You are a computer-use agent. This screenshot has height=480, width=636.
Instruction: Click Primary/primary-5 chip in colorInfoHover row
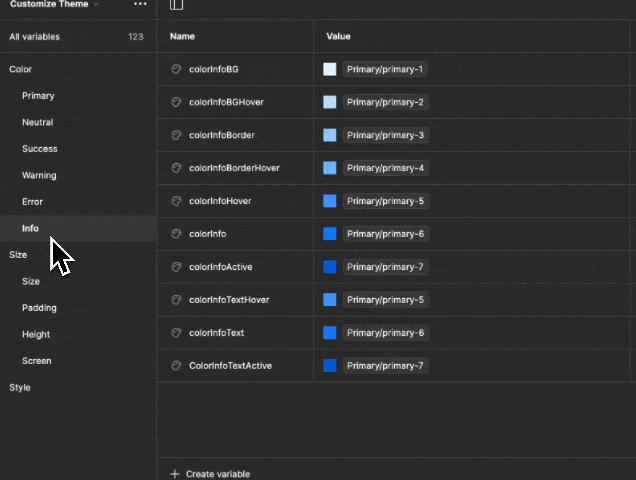(x=386, y=201)
